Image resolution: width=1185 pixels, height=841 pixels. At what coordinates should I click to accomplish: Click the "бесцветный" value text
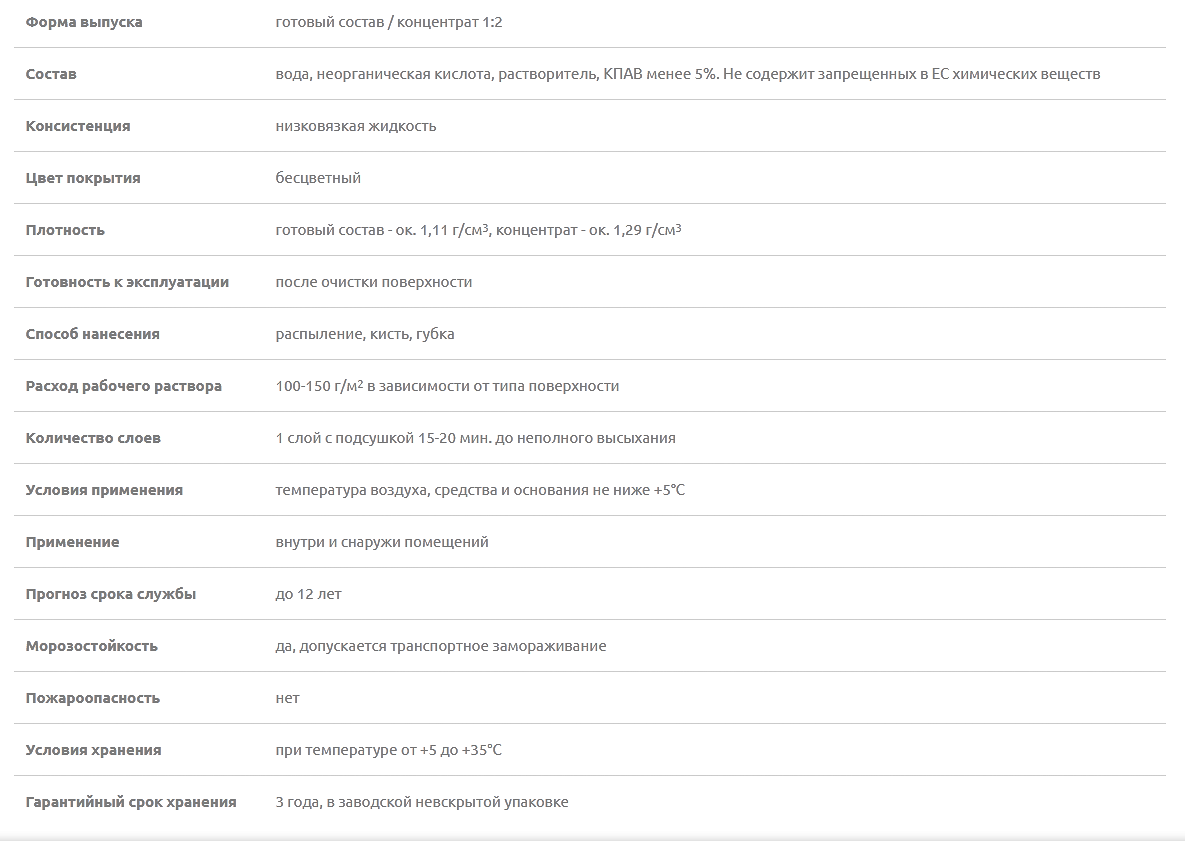click(x=318, y=178)
